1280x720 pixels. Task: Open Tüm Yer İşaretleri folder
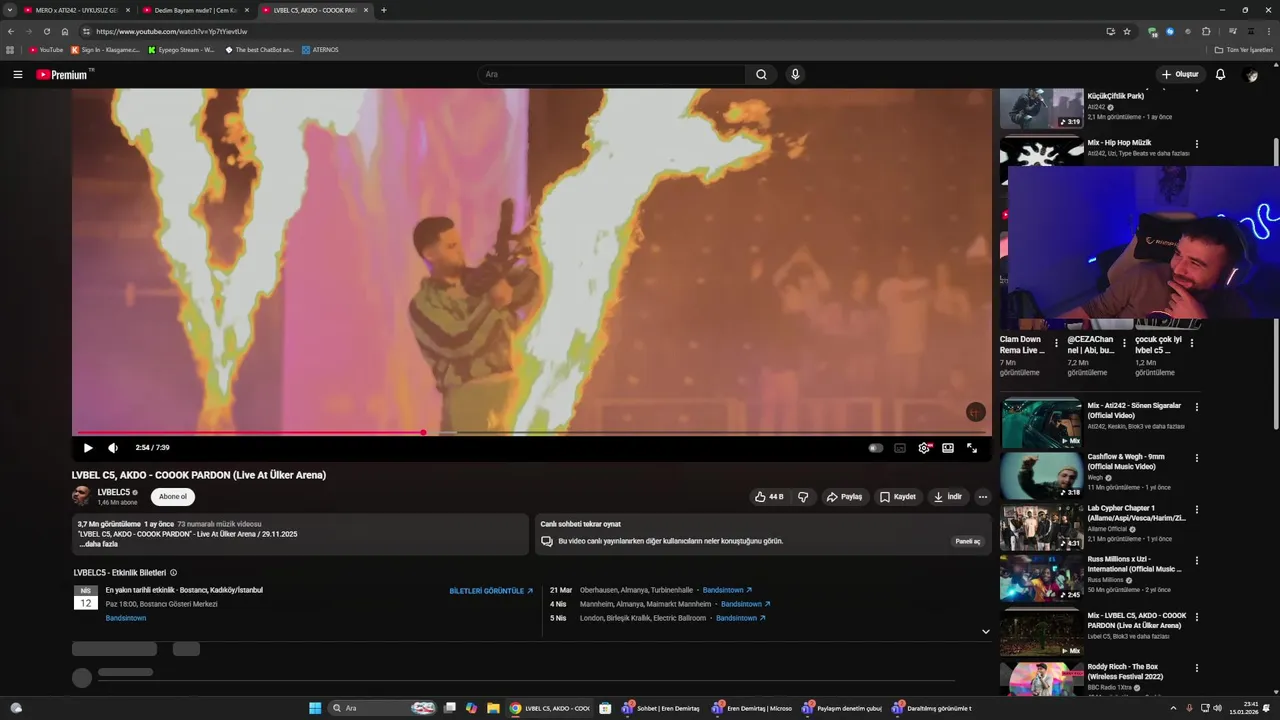click(1243, 50)
